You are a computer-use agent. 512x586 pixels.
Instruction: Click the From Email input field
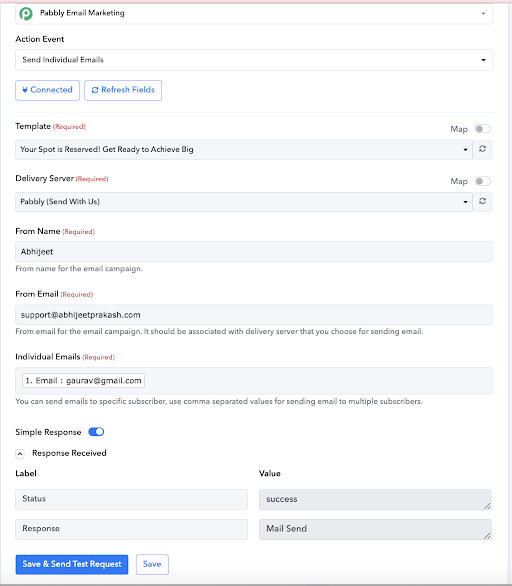point(254,315)
